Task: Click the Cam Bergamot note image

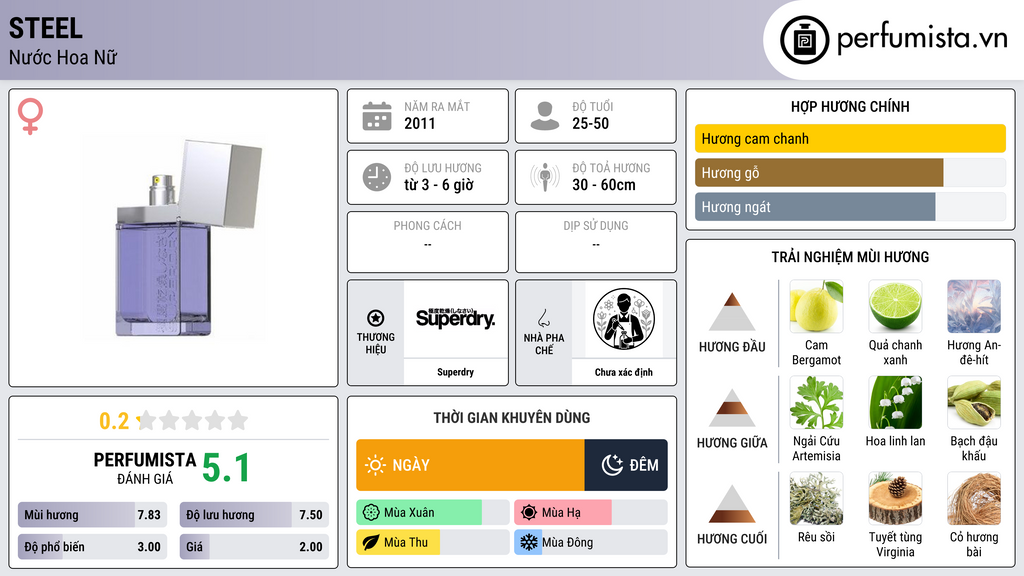Action: 816,307
